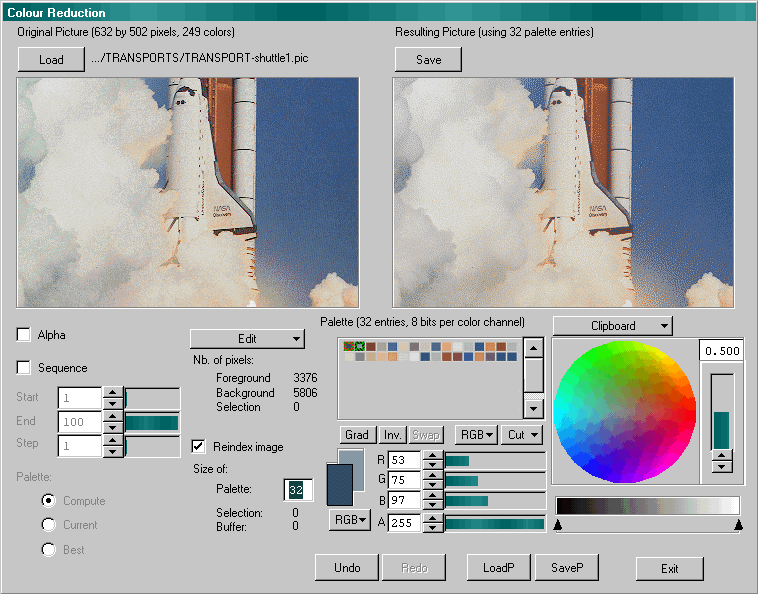Click the grayscale gradient ramp
This screenshot has width=758, height=594.
coord(647,506)
